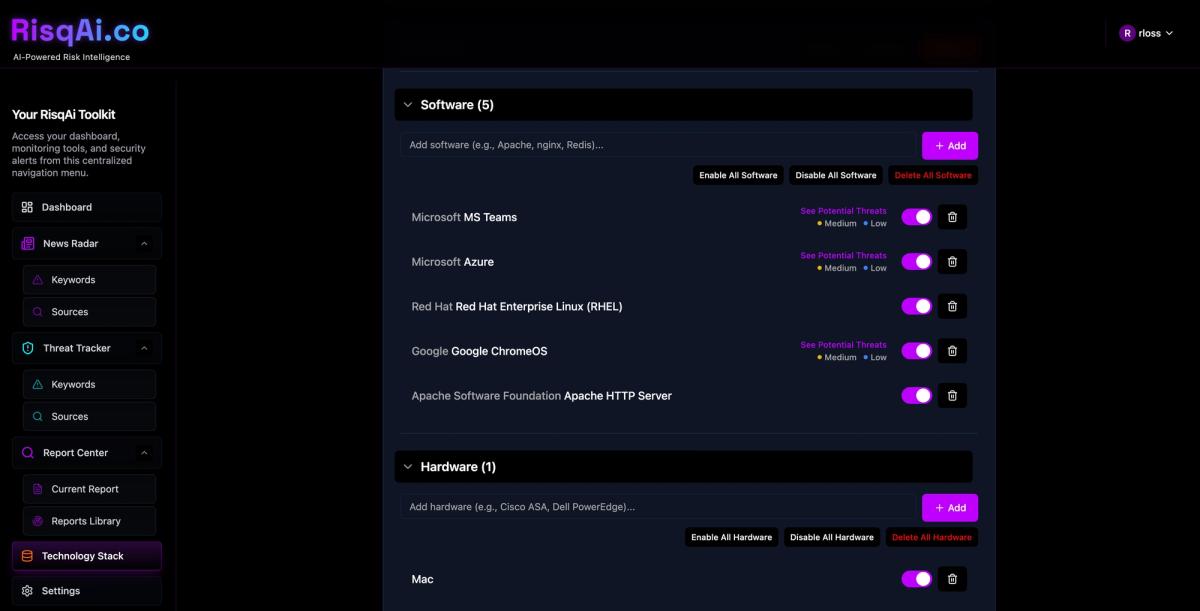Viewport: 1200px width, 611px height.
Task: Click the RisqAi.co logo
Action: pos(80,31)
